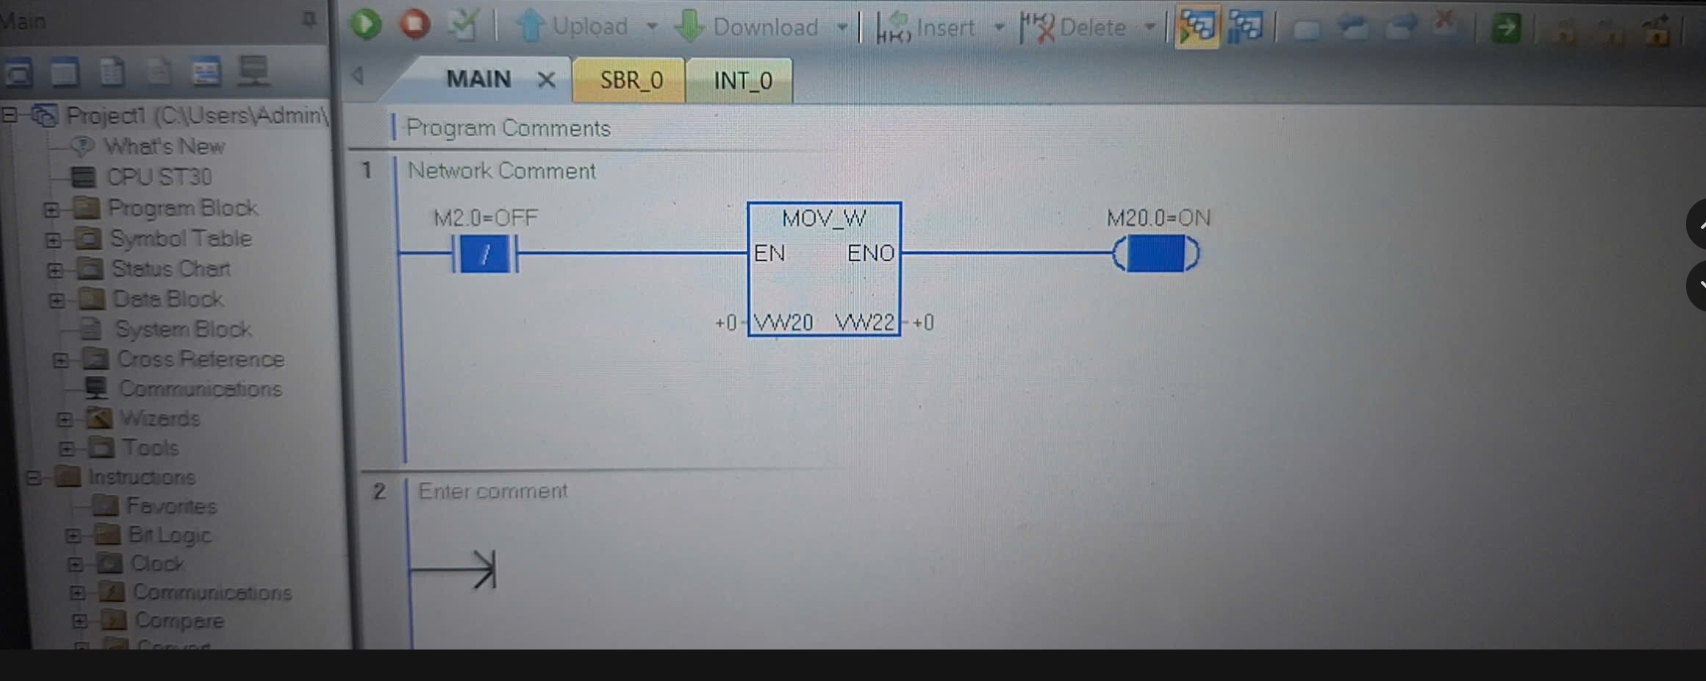Toggle program status monitoring icon
The width and height of the screenshot is (1706, 681).
coord(1196,27)
